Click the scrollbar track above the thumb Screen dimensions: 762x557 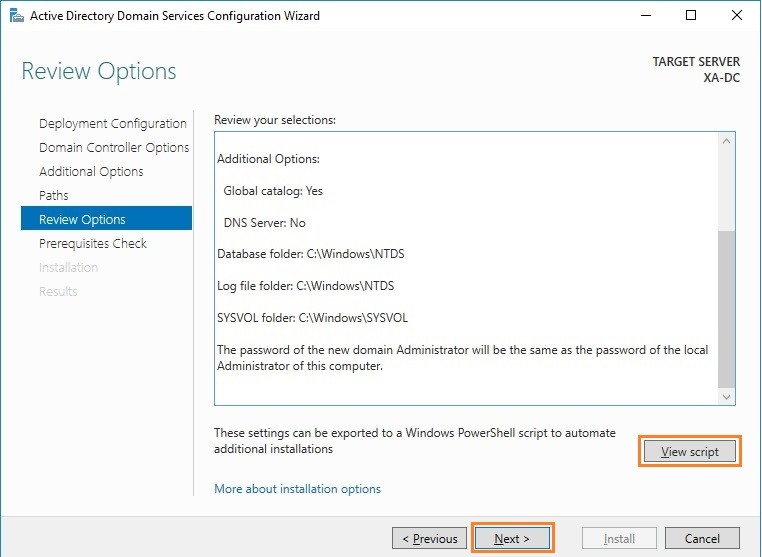pyautogui.click(x=727, y=191)
